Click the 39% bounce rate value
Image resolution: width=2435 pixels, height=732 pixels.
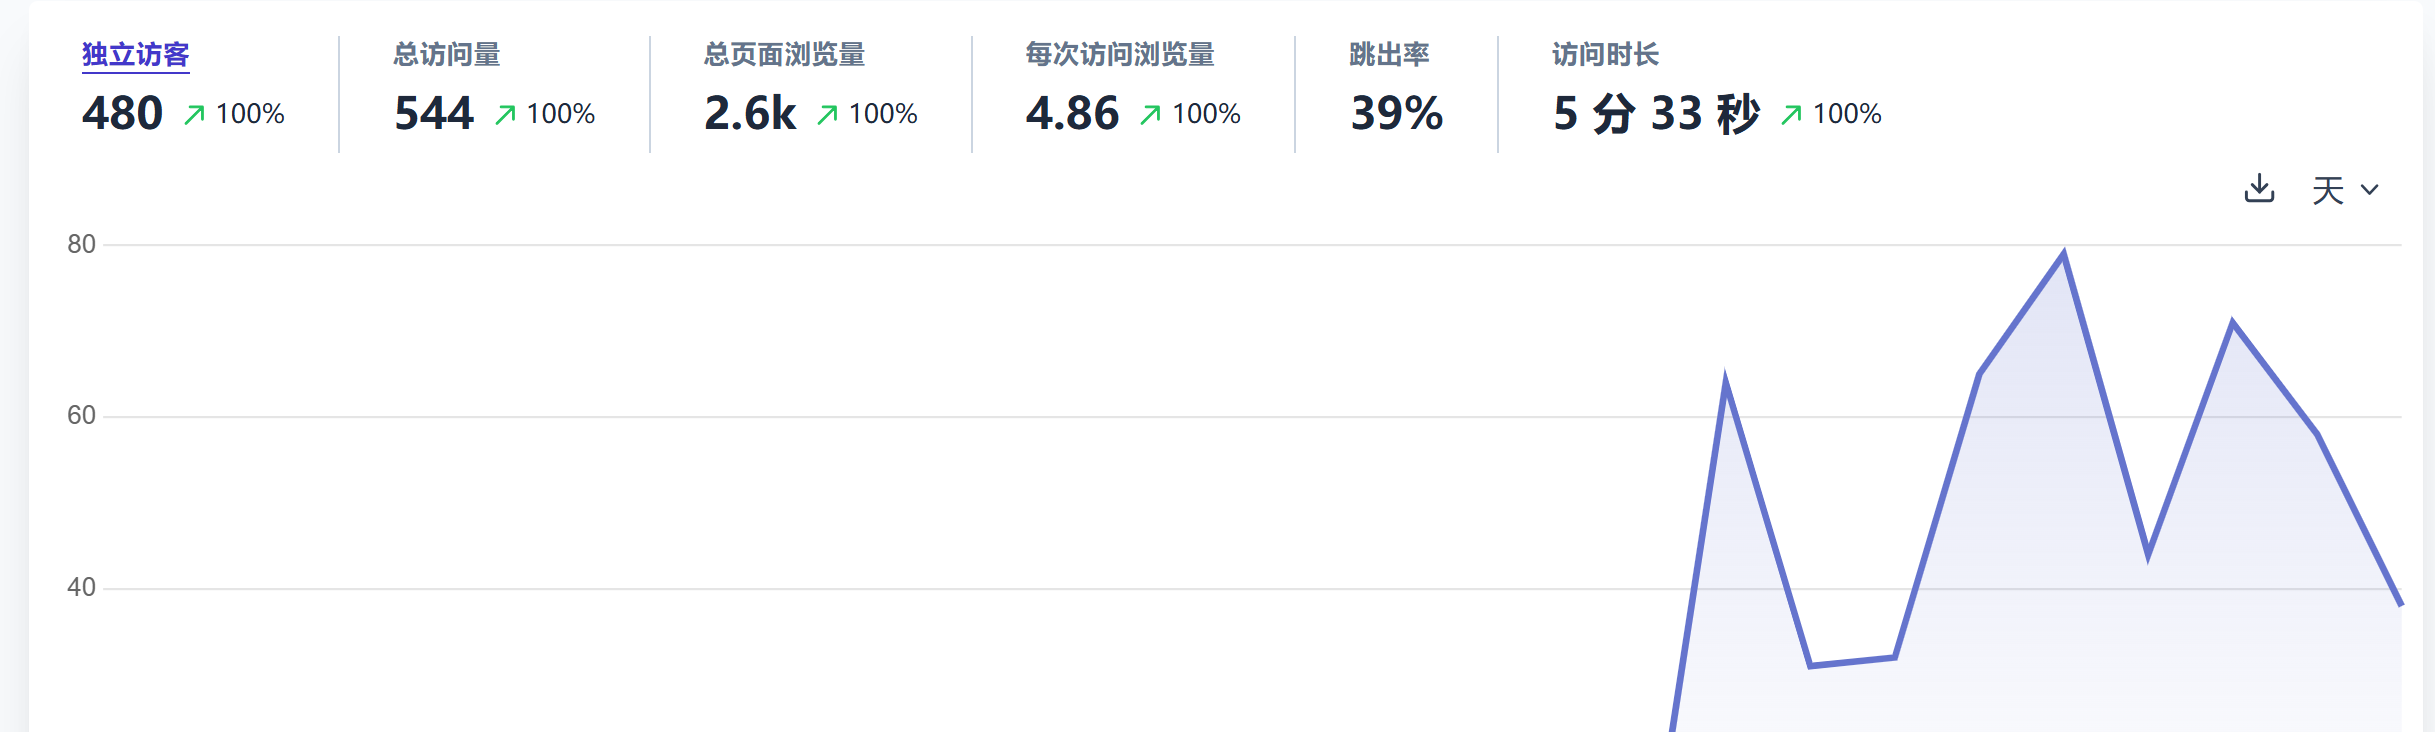1397,113
